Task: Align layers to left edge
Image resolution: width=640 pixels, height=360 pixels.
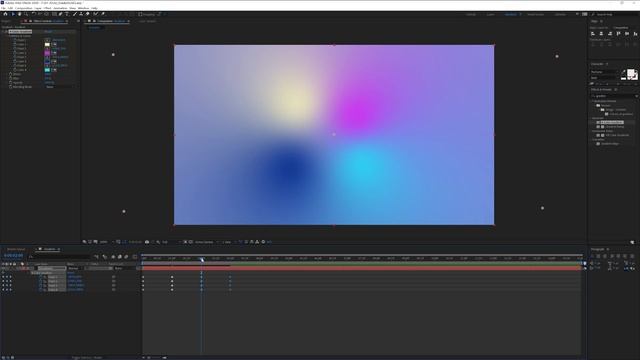Action: point(593,33)
